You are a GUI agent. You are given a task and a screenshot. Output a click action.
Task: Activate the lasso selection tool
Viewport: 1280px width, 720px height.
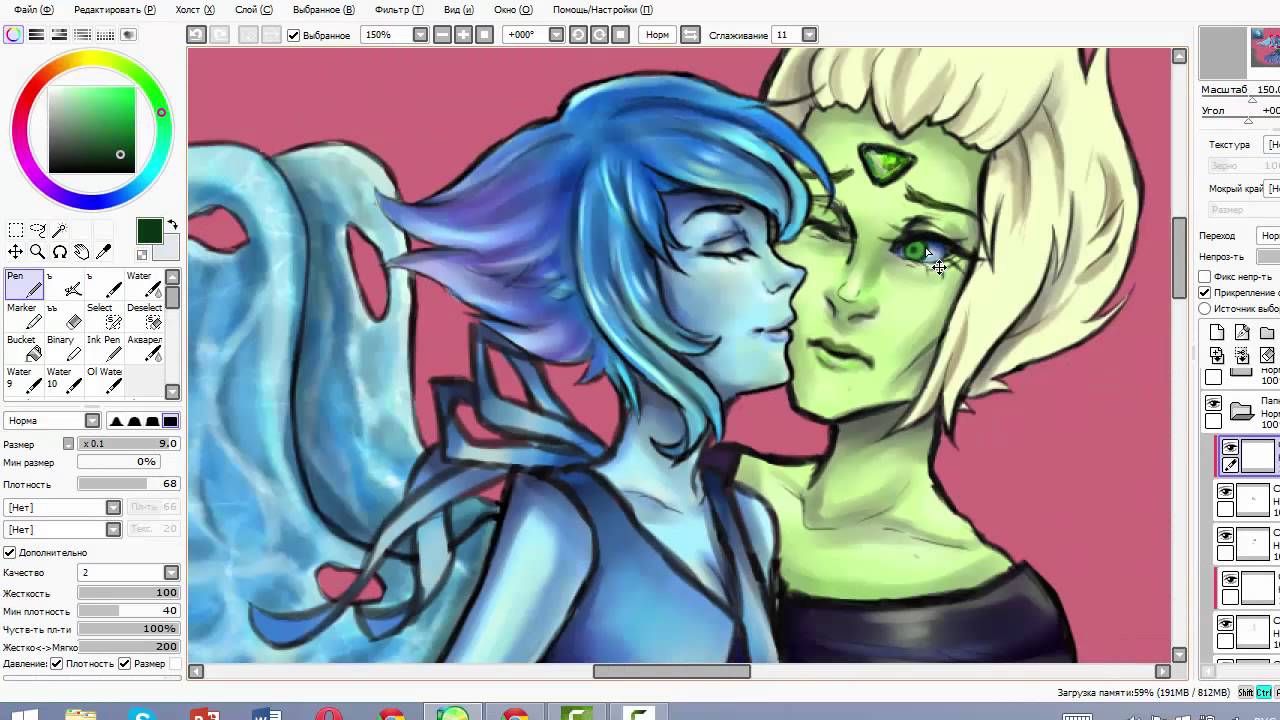point(37,230)
